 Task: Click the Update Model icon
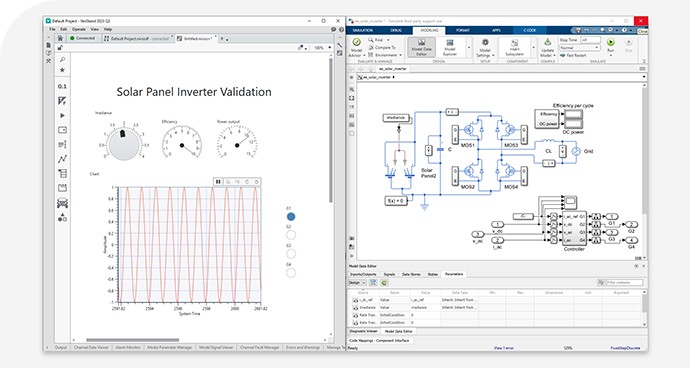tap(547, 42)
